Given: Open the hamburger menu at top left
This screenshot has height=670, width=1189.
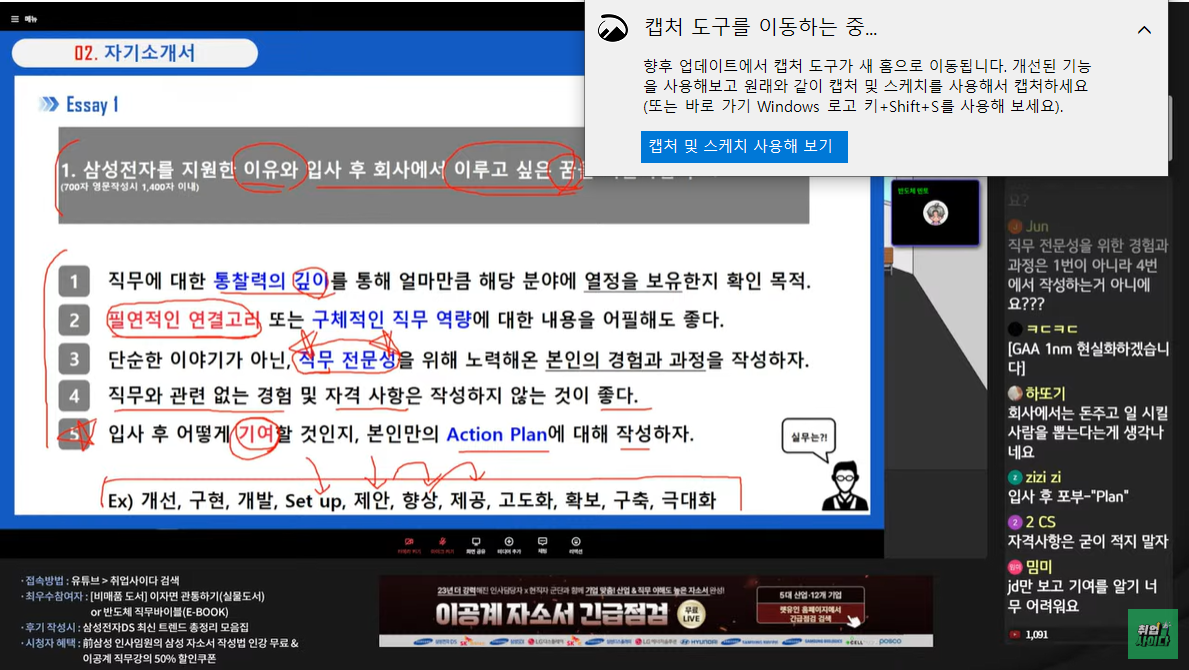Looking at the screenshot, I should click(x=15, y=18).
